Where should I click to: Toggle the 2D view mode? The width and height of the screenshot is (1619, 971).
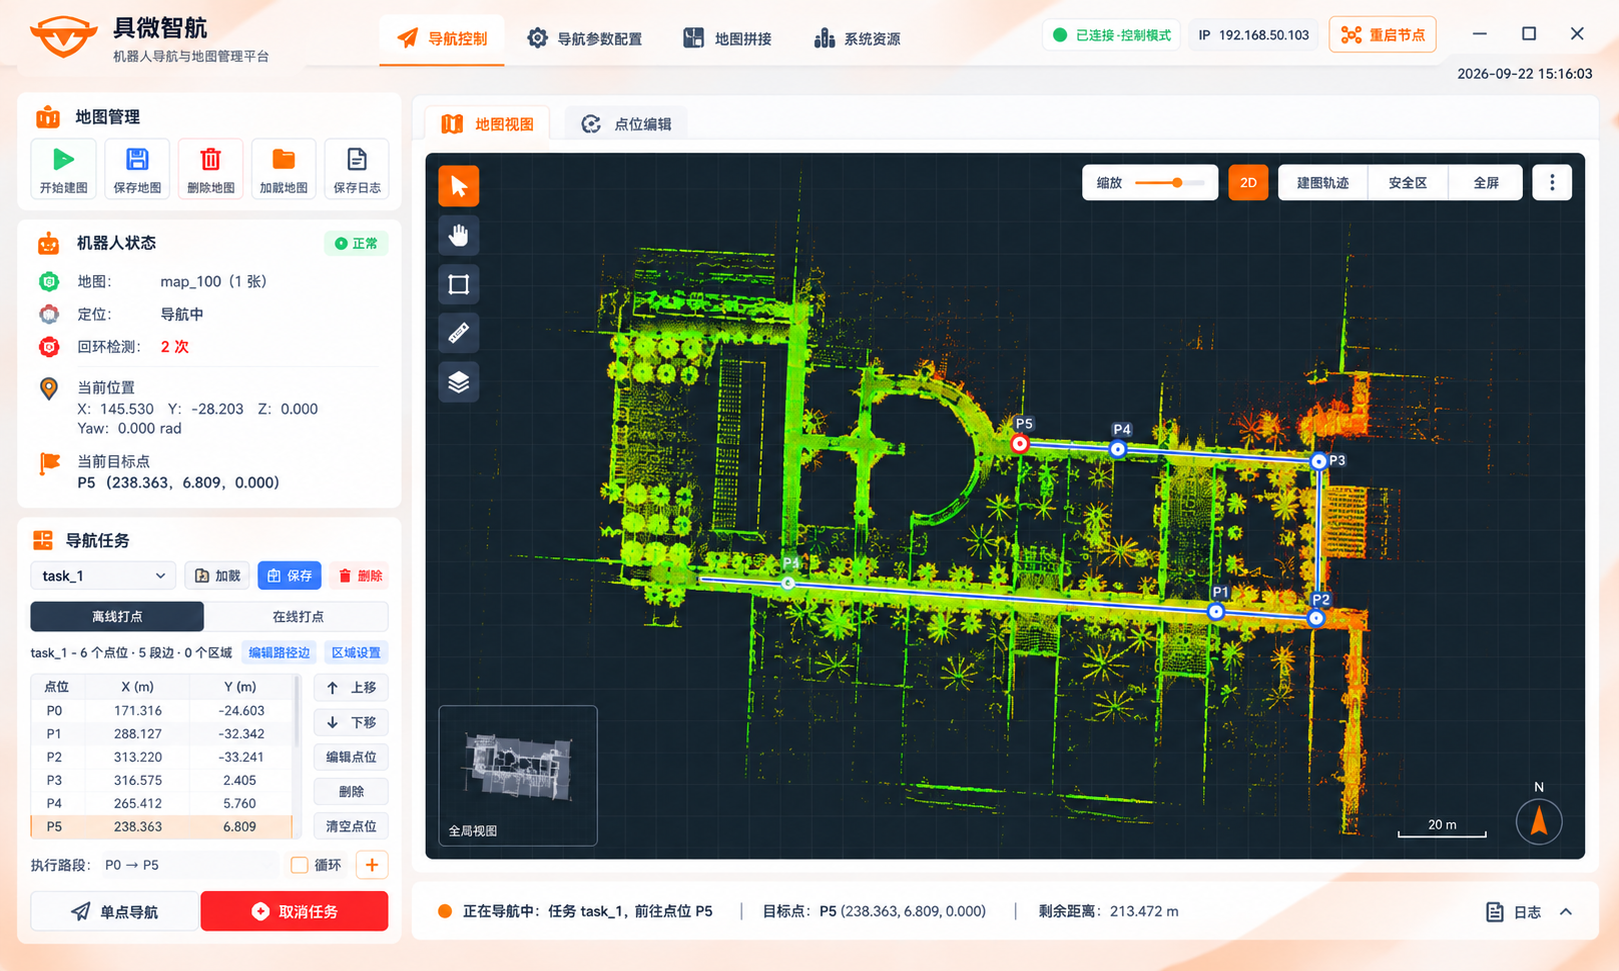[x=1248, y=182]
